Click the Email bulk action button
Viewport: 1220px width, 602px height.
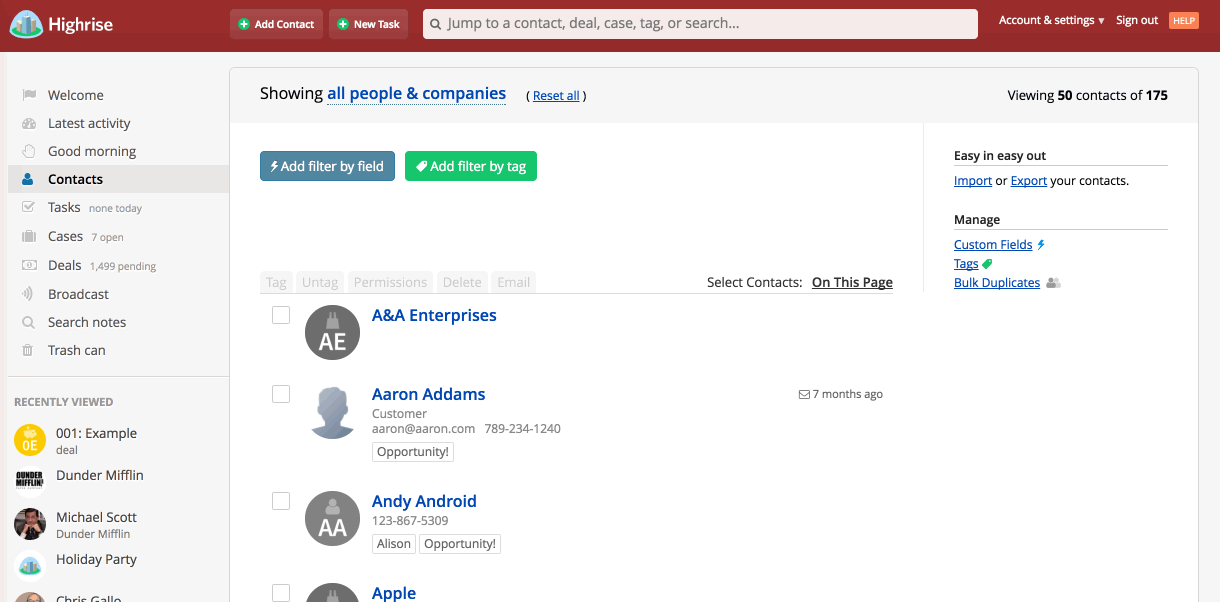[514, 282]
